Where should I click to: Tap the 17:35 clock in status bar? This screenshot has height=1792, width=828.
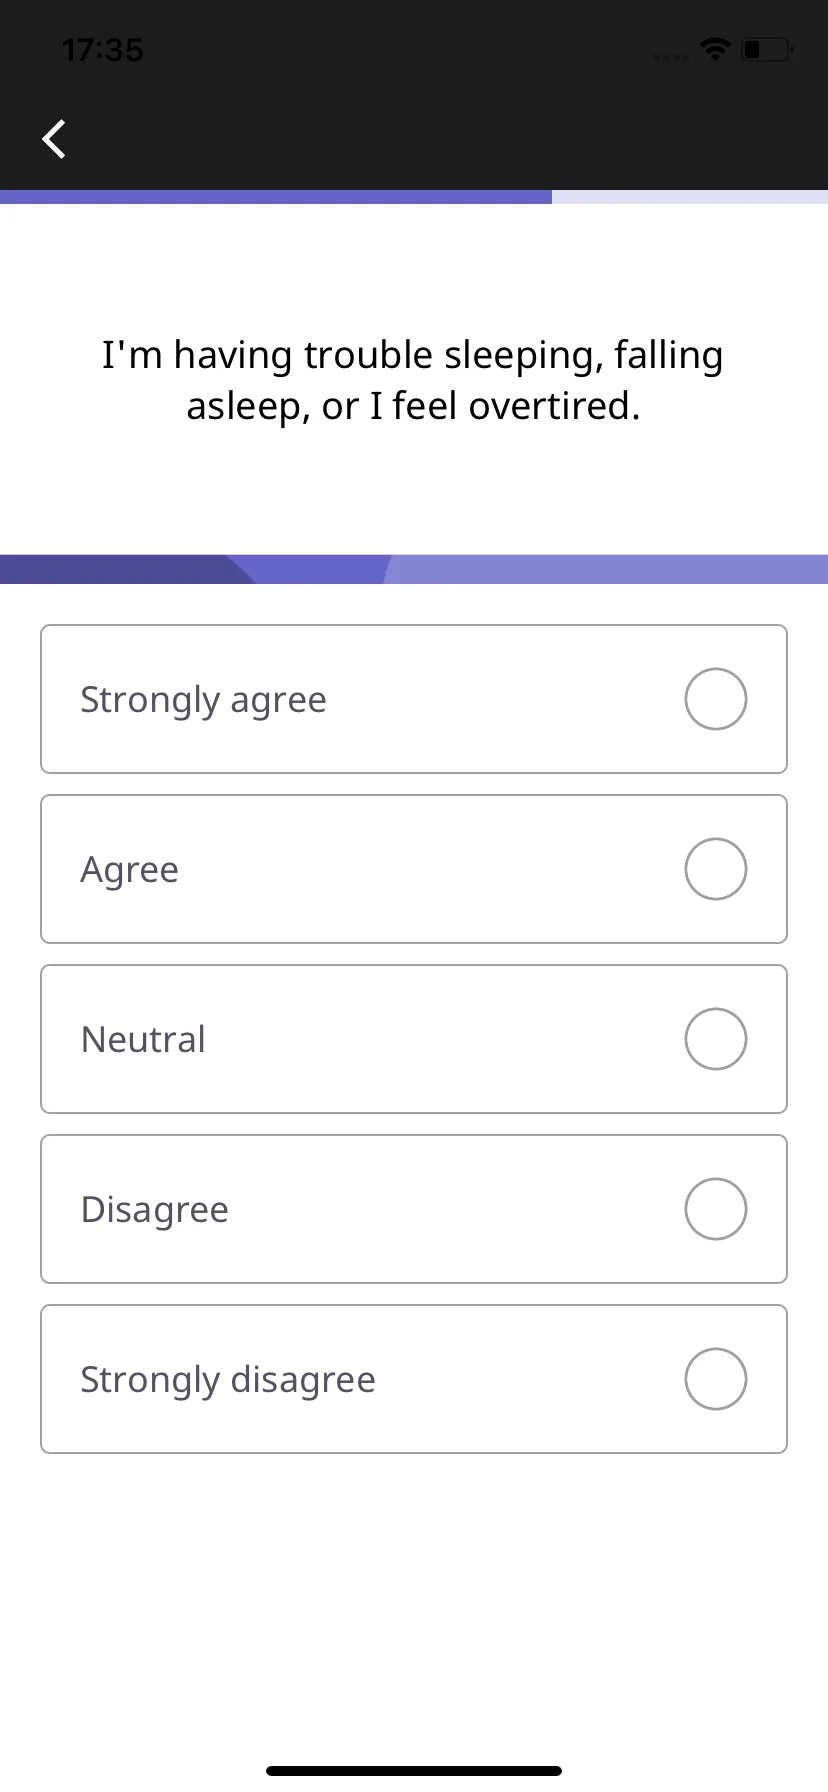click(103, 50)
